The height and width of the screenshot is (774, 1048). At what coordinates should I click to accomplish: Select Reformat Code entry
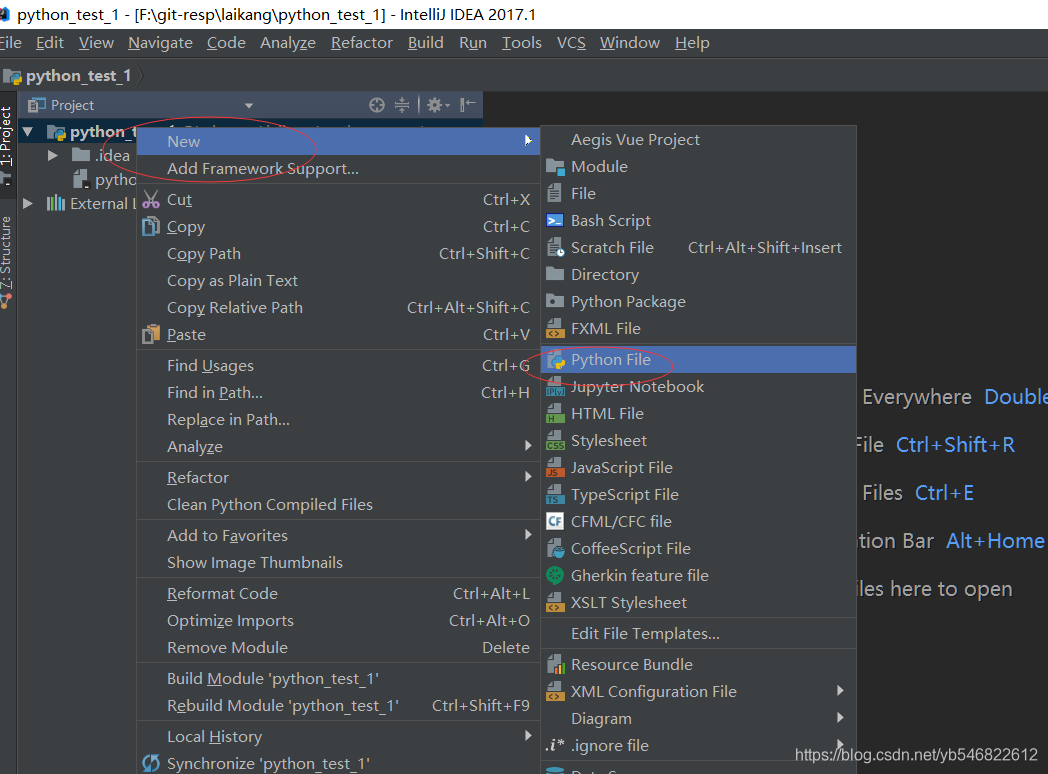click(338, 594)
